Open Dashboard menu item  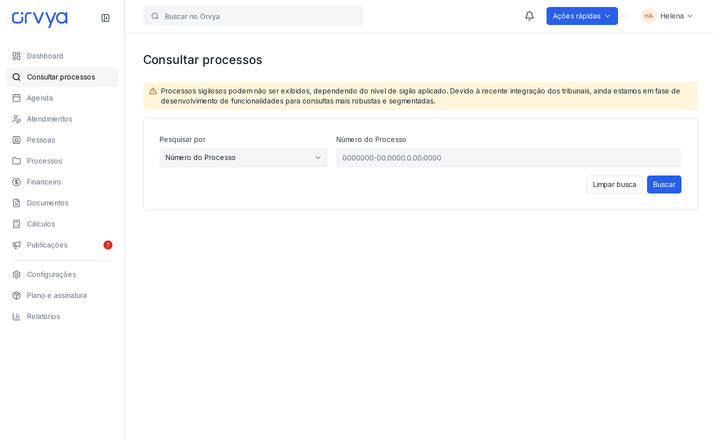(62, 56)
